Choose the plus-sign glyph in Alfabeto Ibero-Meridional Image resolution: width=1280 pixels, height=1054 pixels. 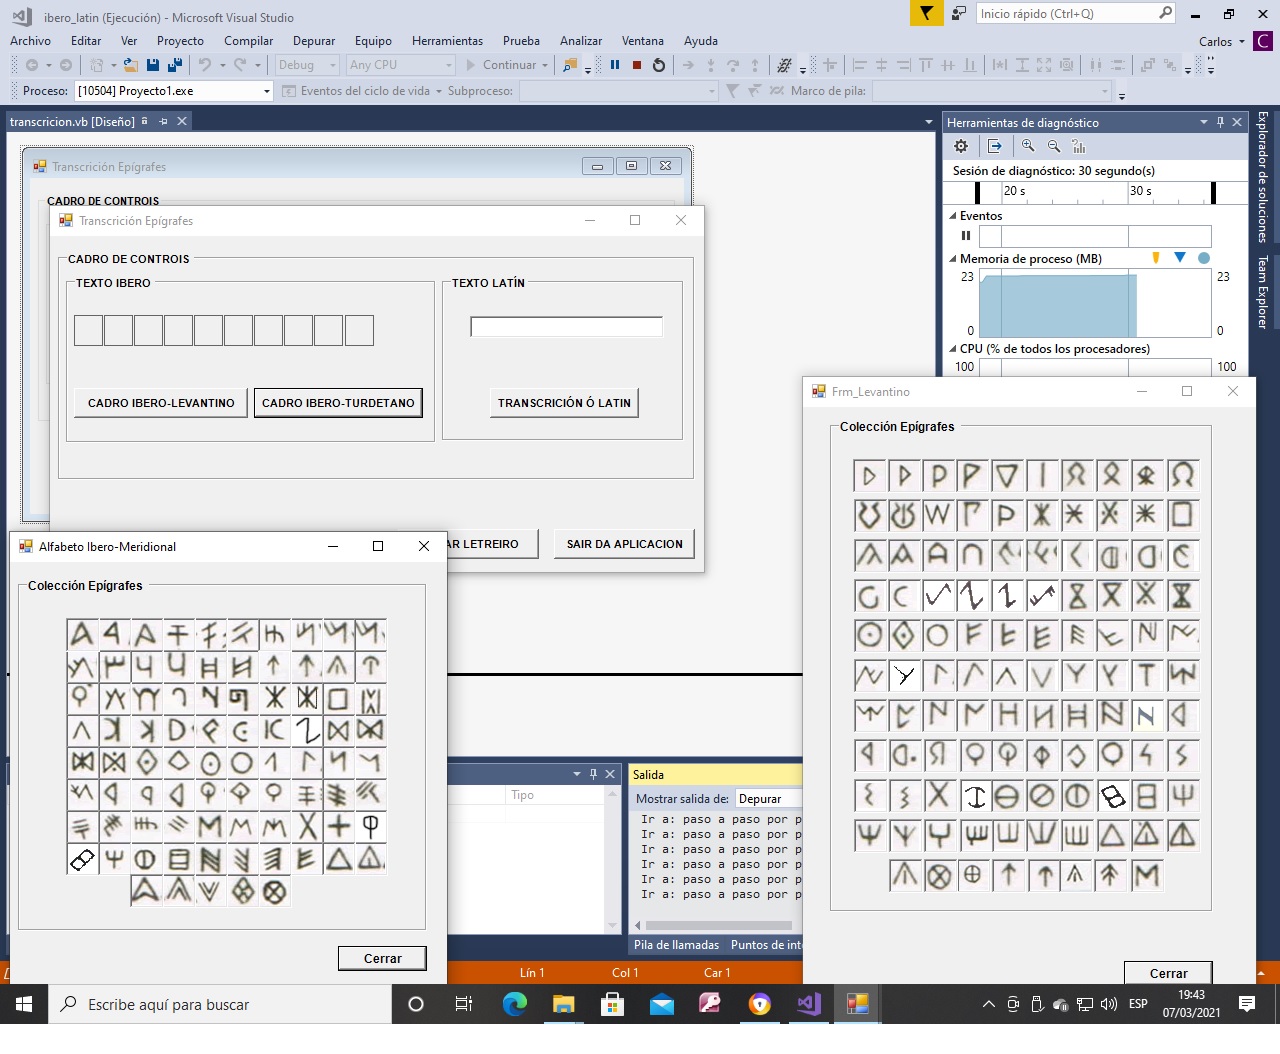coord(339,826)
